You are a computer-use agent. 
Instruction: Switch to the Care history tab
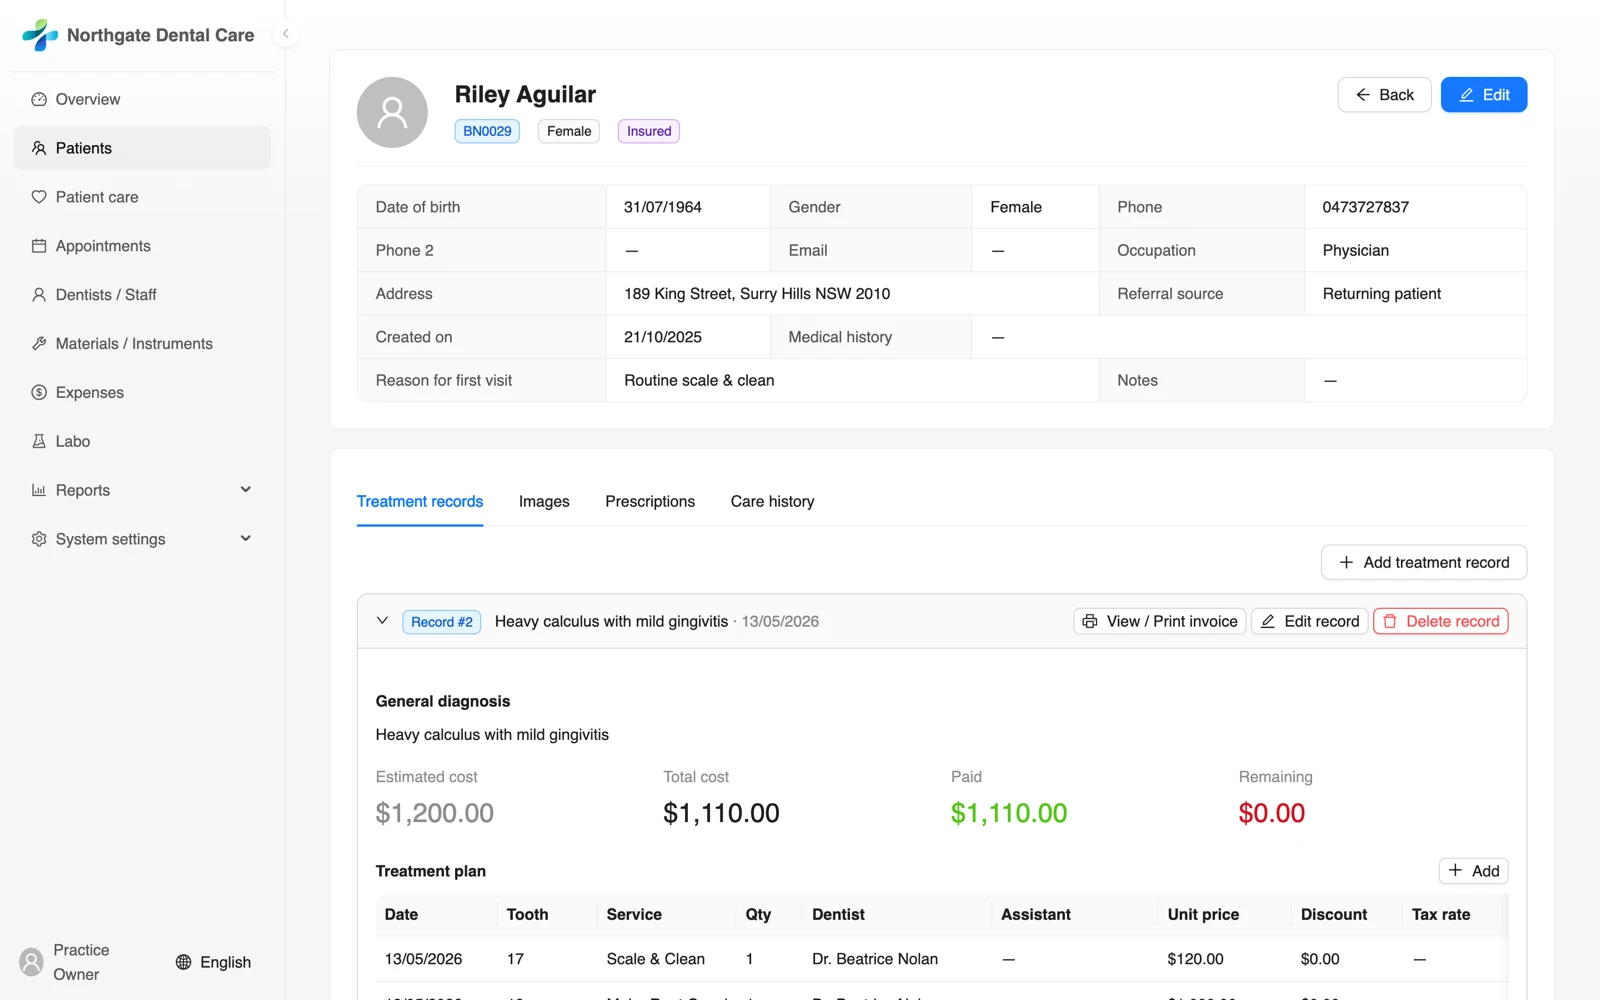[x=773, y=502]
